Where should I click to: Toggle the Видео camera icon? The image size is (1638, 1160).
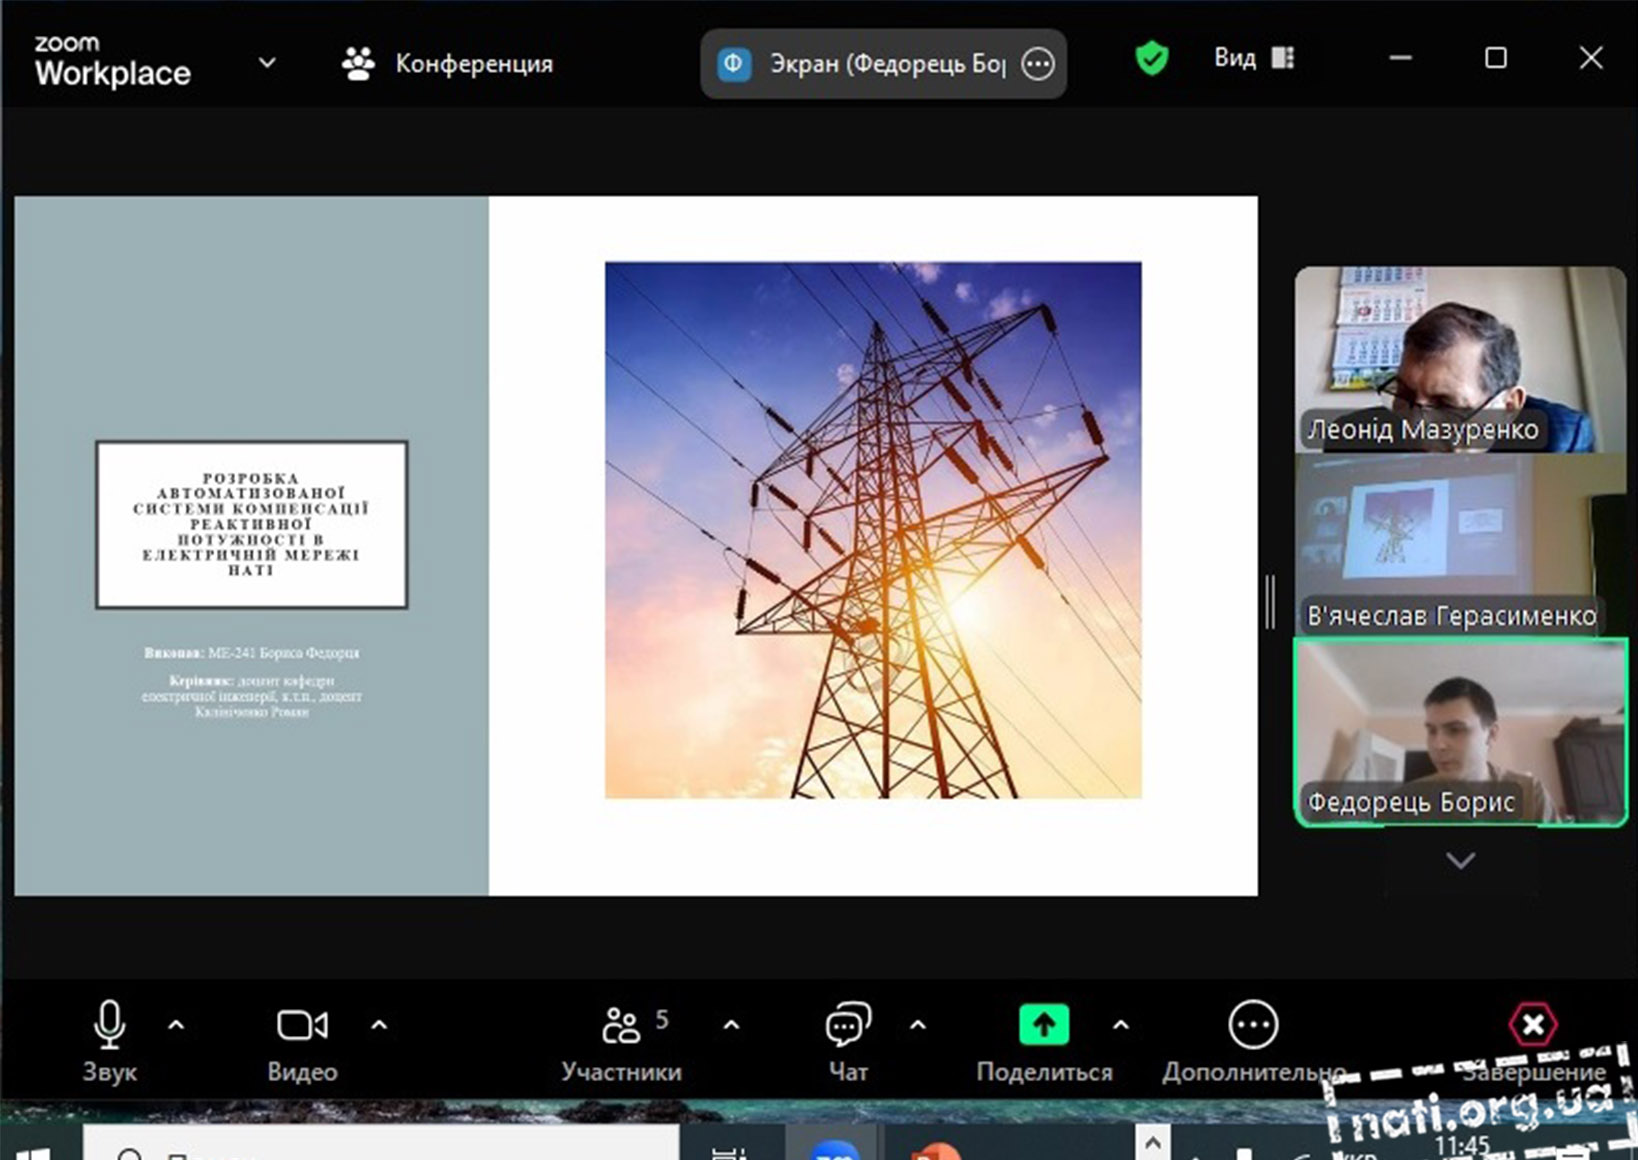coord(301,1026)
